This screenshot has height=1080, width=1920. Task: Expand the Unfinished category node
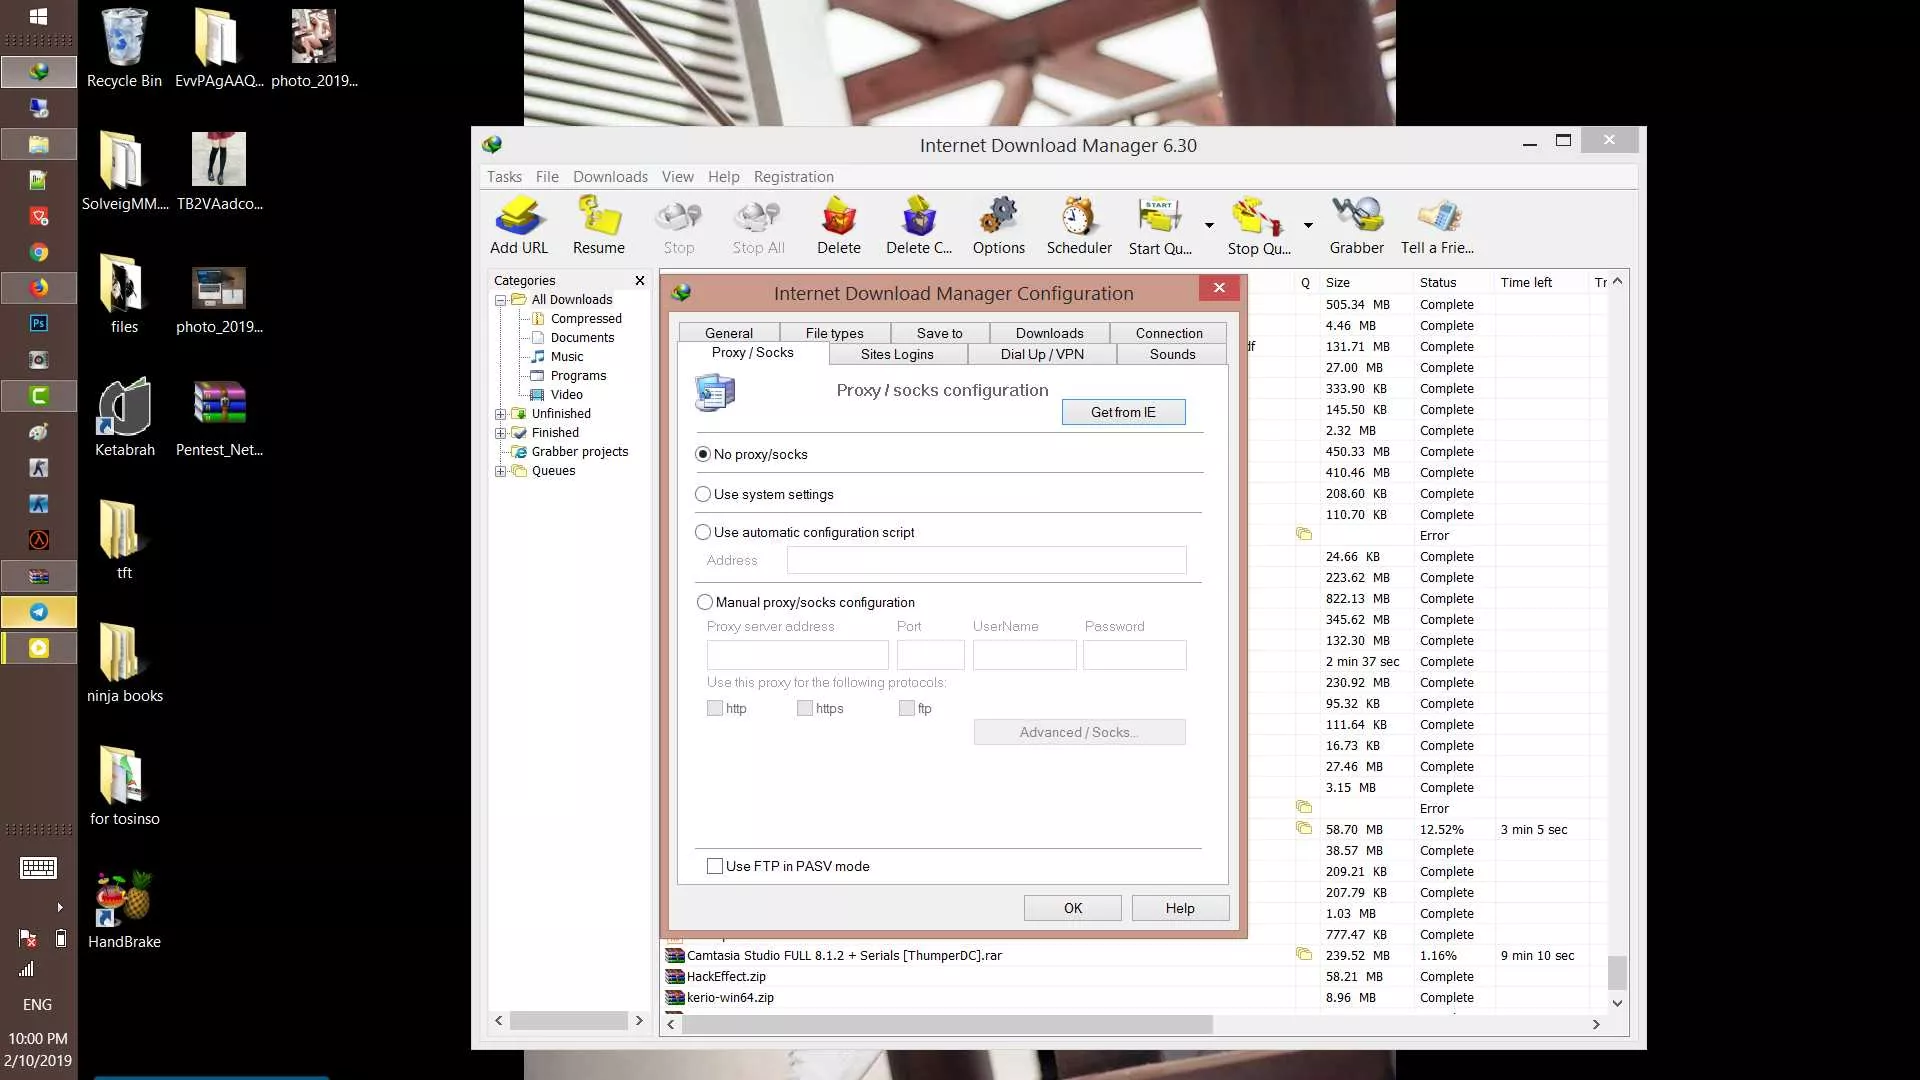501,414
